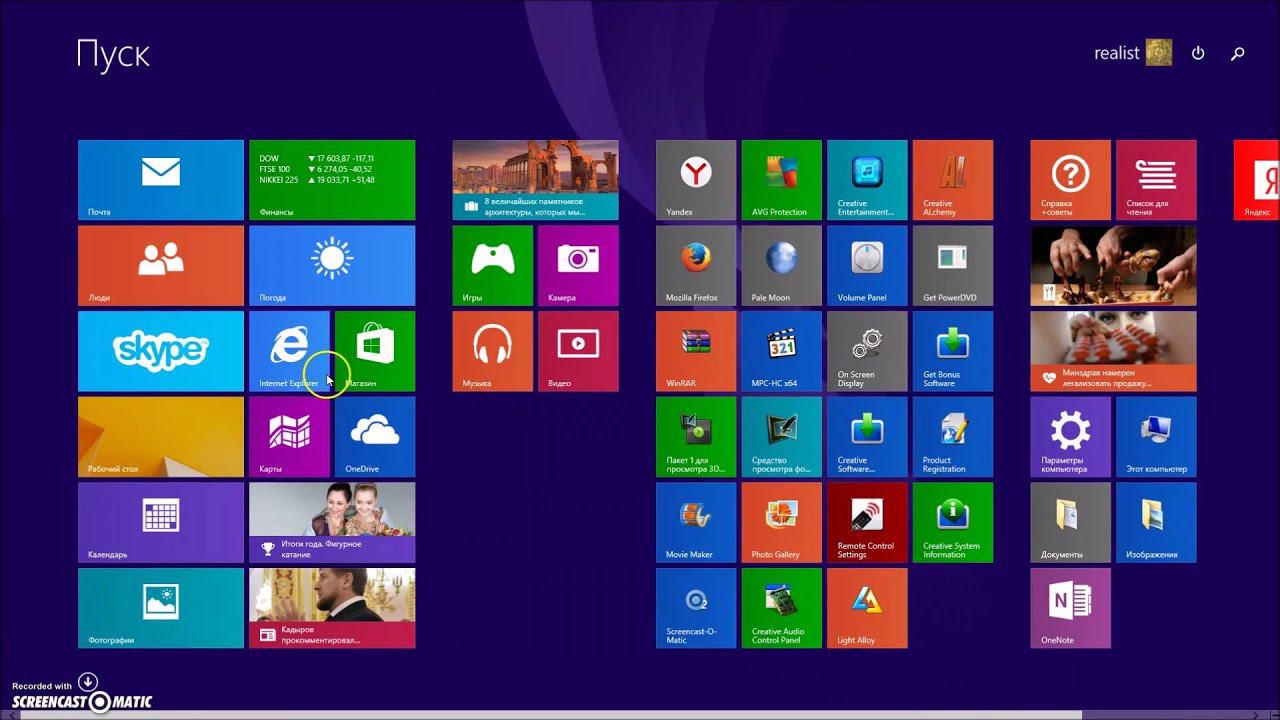Viewport: 1280px width, 720px height.
Task: Click the Get PowerDVD tile
Action: pyautogui.click(x=953, y=266)
